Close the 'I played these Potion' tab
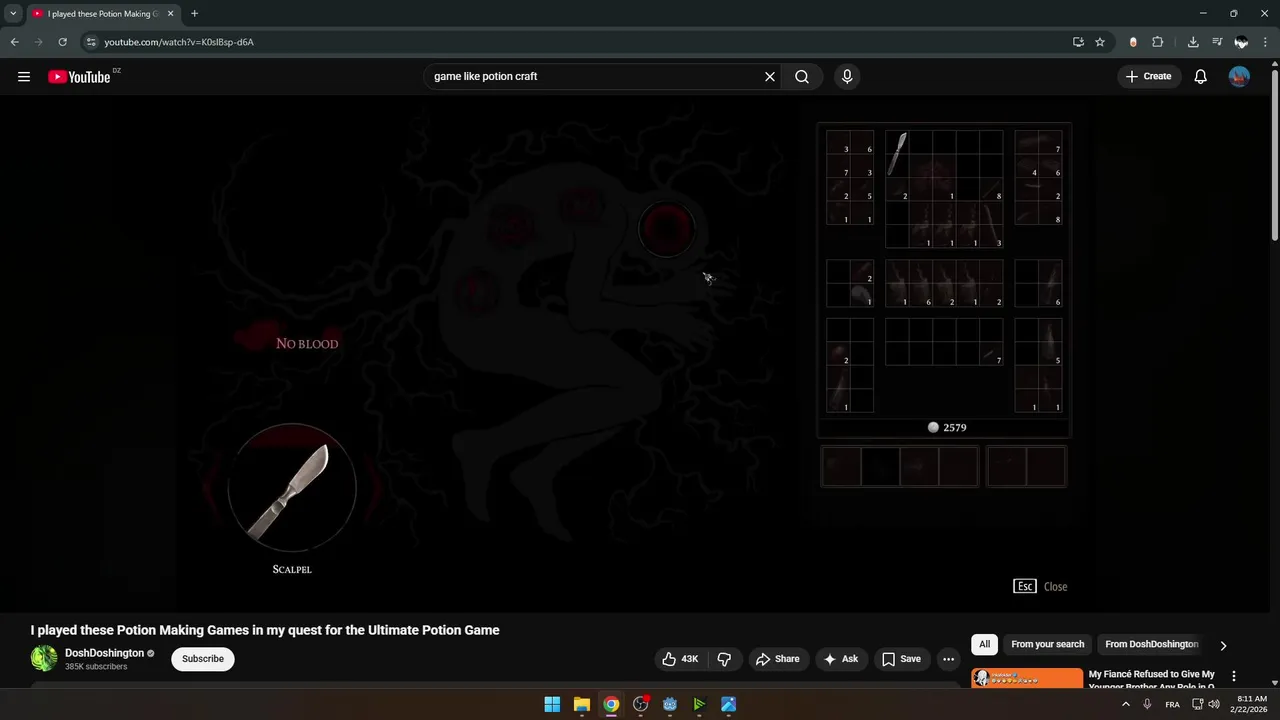This screenshot has height=720, width=1280. [170, 14]
